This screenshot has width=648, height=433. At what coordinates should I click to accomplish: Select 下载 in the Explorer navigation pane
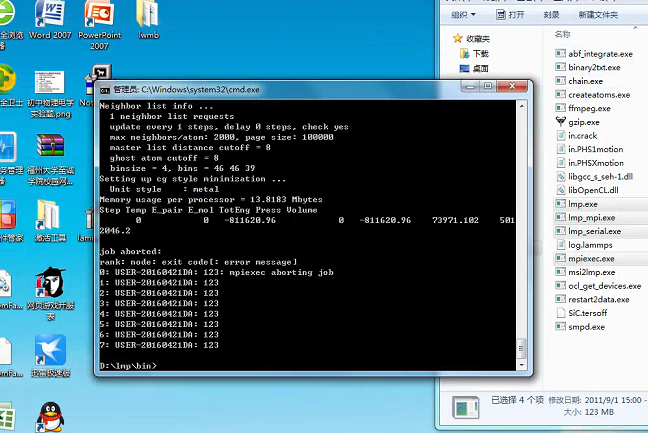pyautogui.click(x=480, y=54)
